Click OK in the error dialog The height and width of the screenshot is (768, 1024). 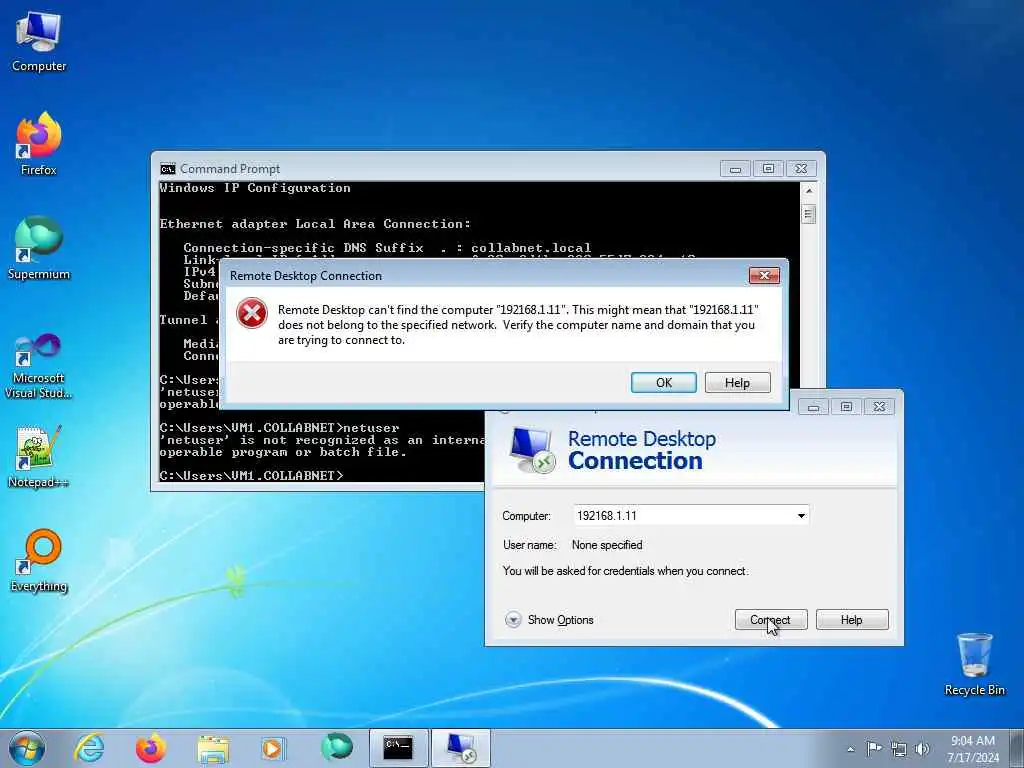click(x=664, y=383)
